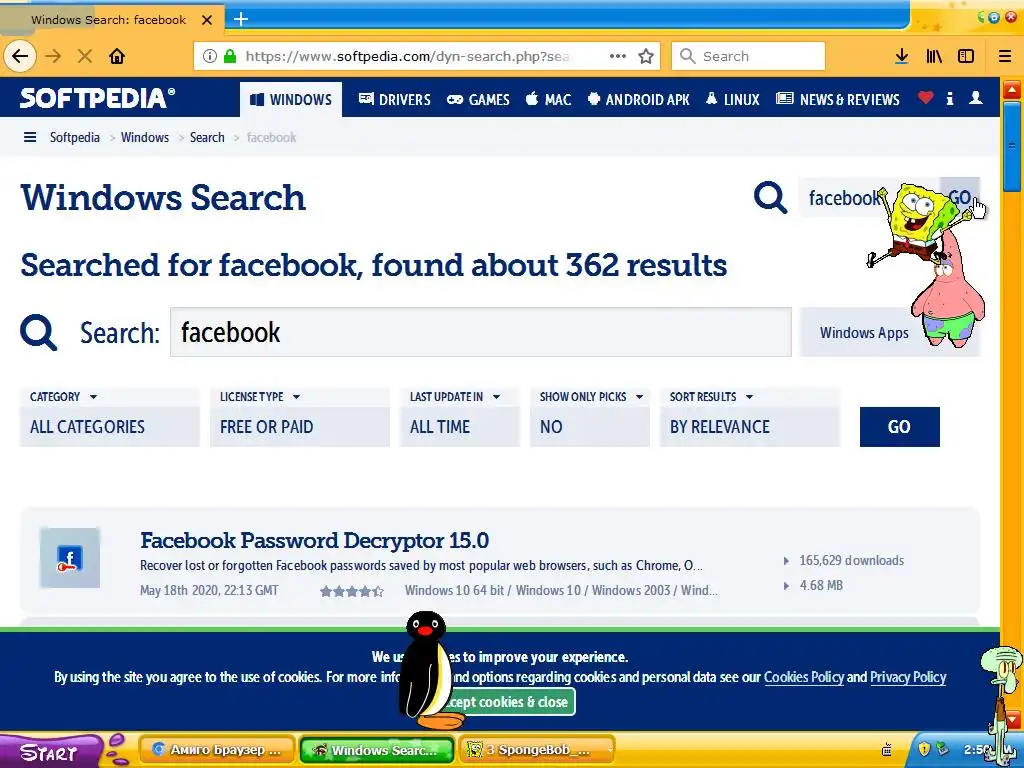Open the Cookies Policy link
The height and width of the screenshot is (768, 1024).
(804, 677)
